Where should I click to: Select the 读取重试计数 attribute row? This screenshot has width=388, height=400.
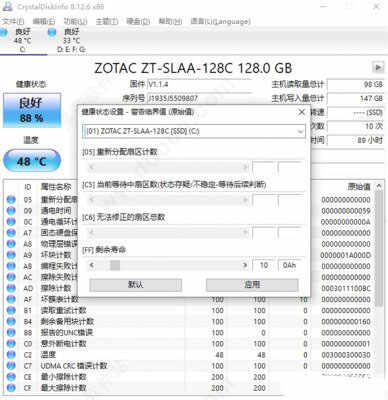coord(189,310)
